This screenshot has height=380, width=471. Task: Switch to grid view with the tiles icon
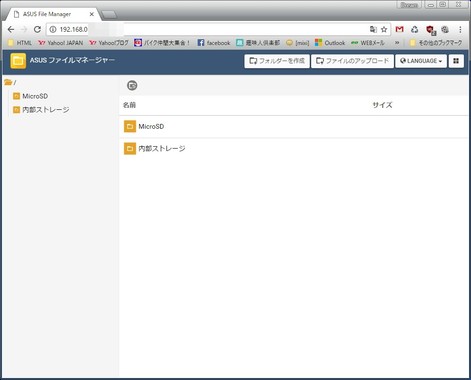[456, 61]
